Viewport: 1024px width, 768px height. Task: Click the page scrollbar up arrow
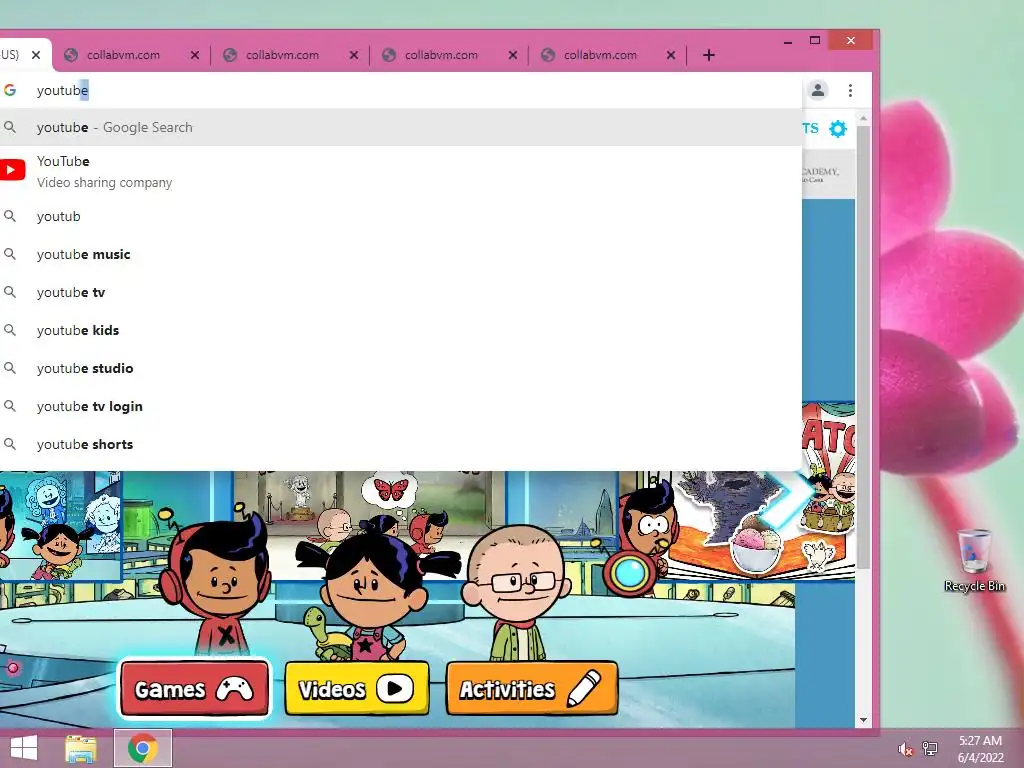pos(863,120)
